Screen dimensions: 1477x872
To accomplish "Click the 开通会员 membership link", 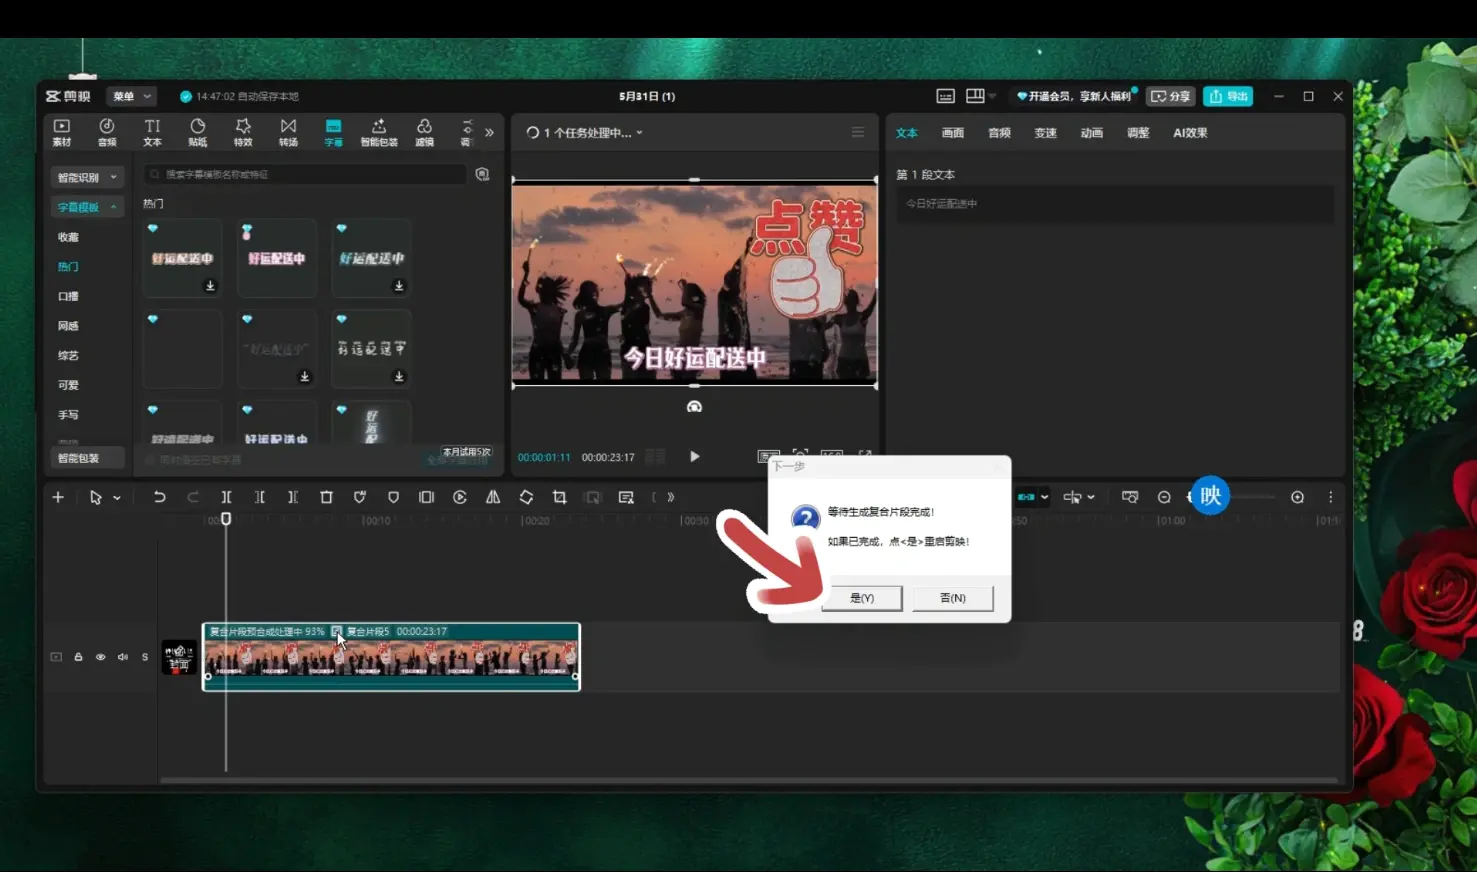I will 1074,96.
